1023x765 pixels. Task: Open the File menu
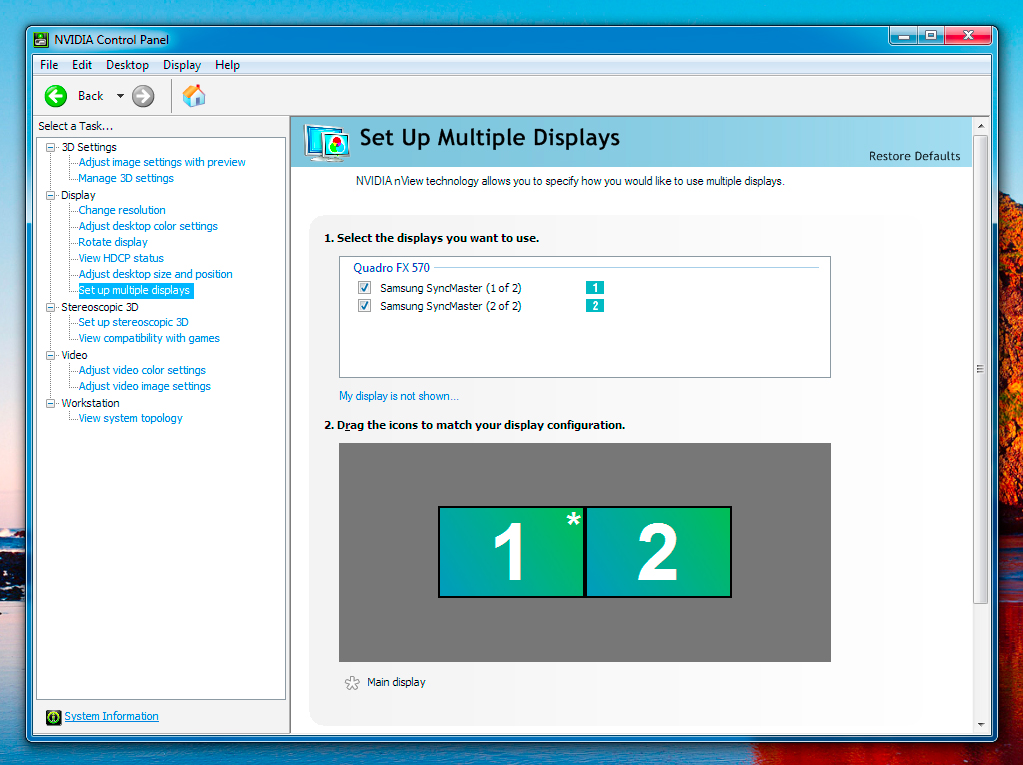pyautogui.click(x=49, y=65)
